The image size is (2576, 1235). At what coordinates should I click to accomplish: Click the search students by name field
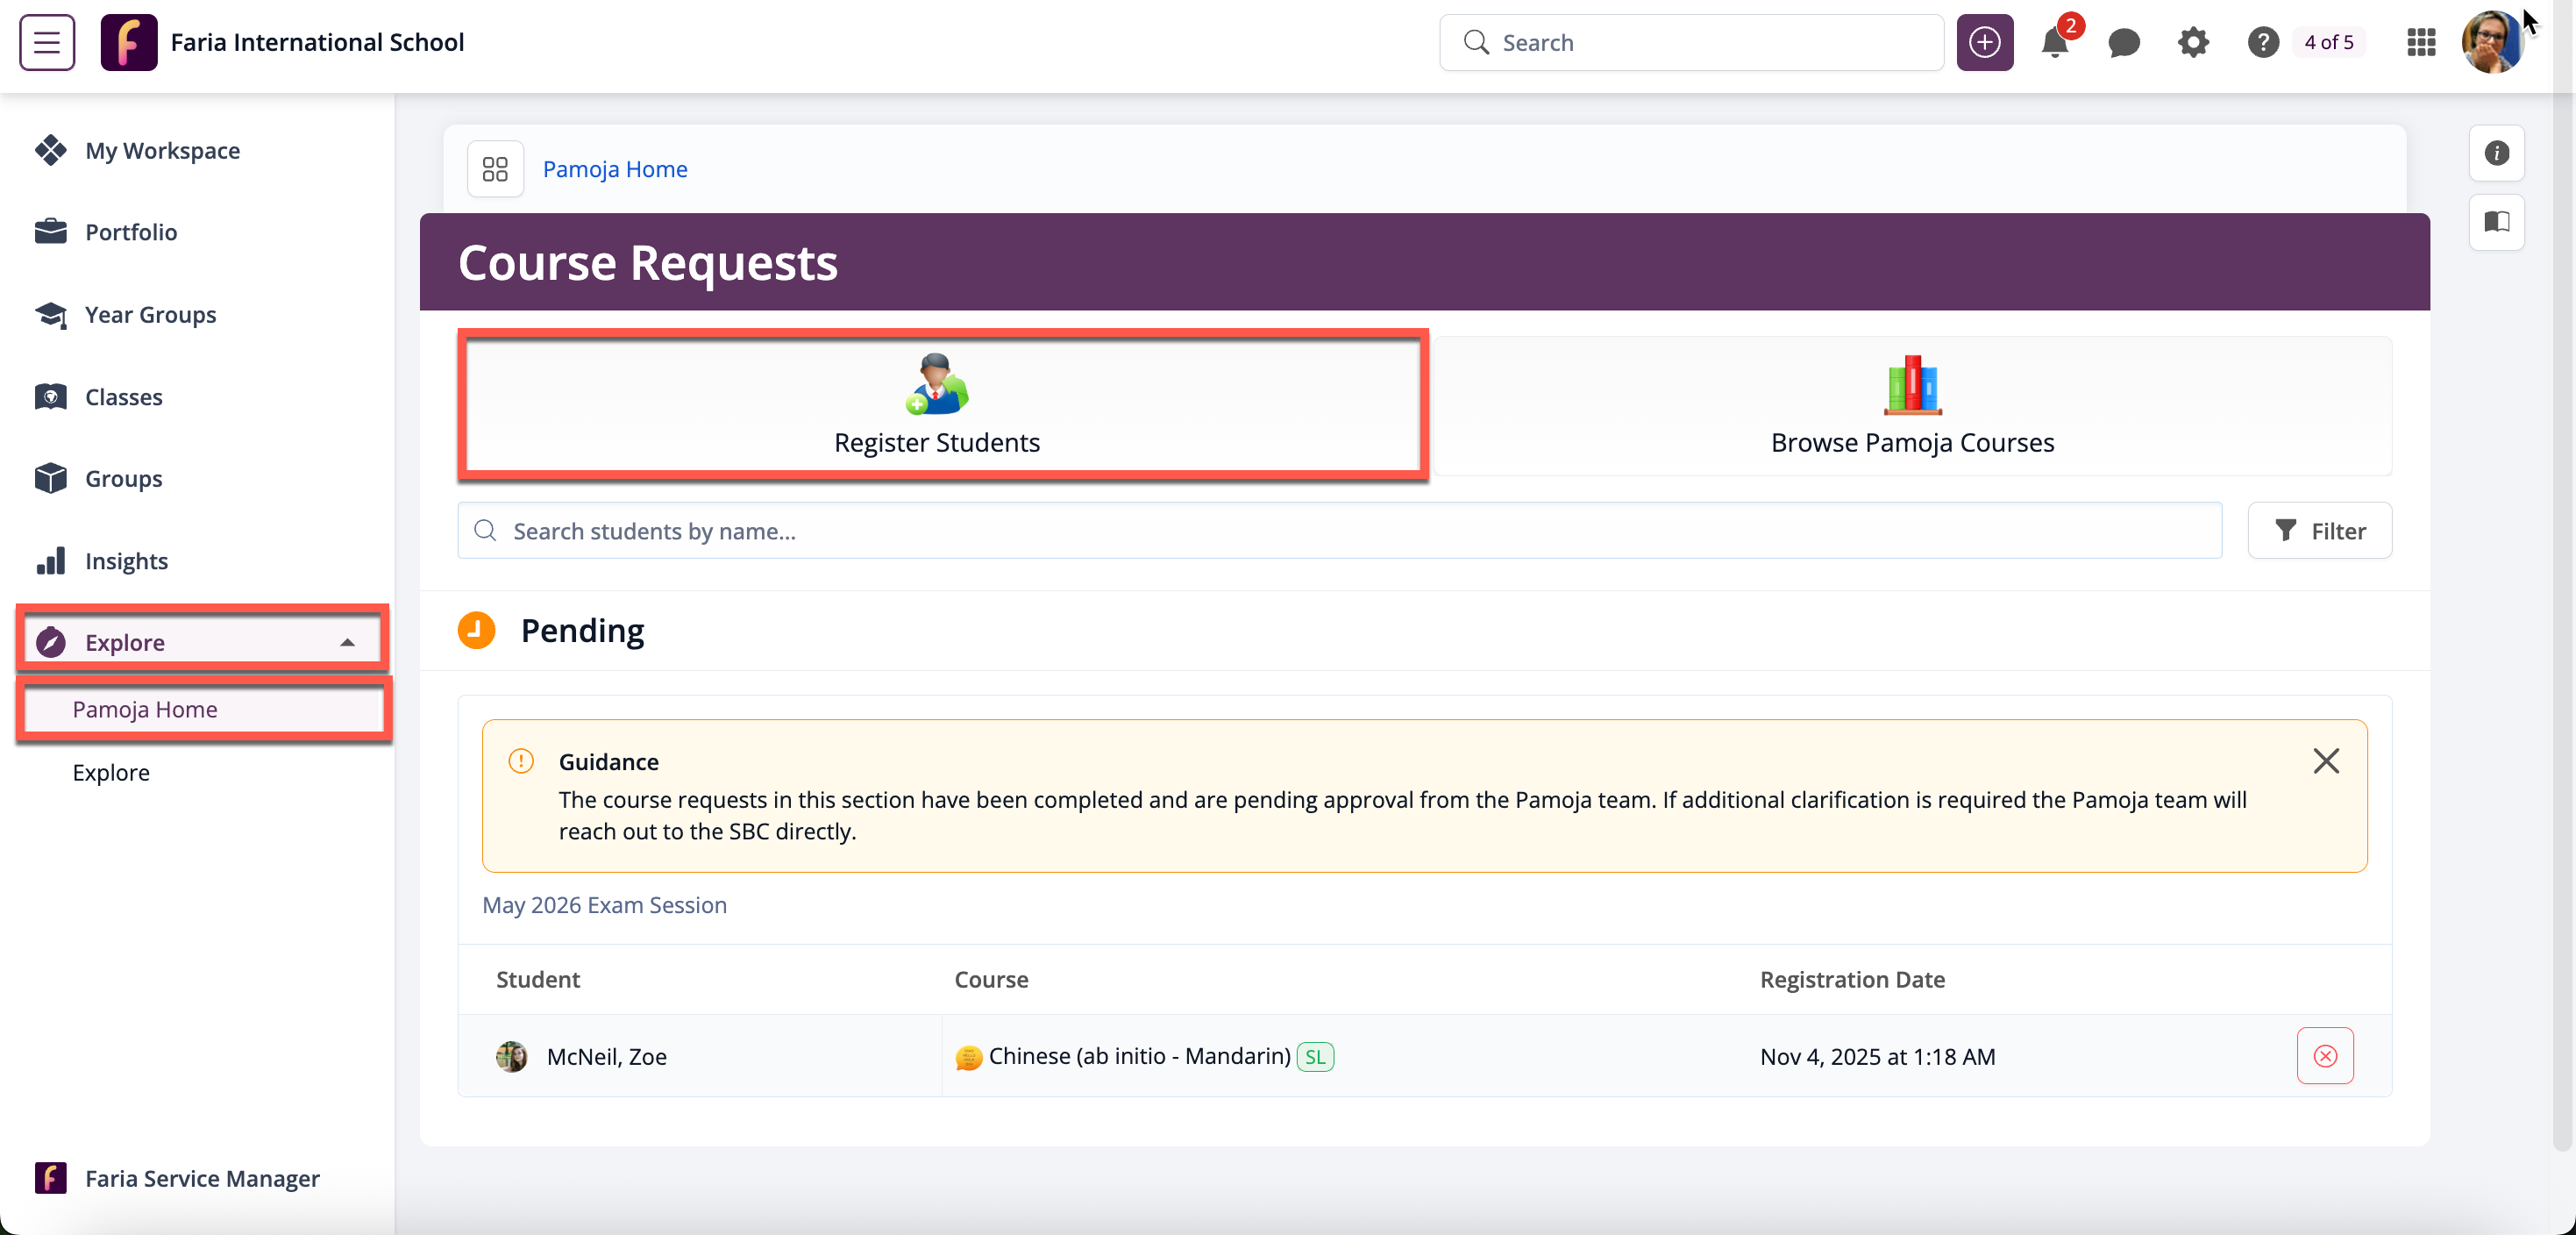click(1340, 531)
